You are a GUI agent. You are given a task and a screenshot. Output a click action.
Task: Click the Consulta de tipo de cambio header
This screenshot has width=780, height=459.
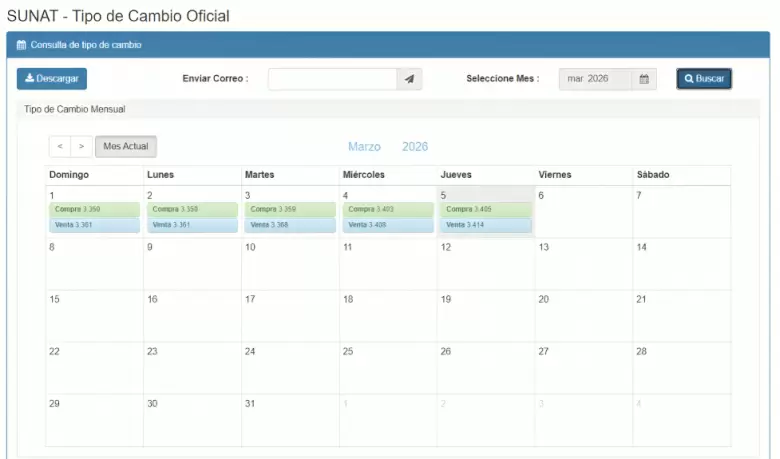(86, 45)
